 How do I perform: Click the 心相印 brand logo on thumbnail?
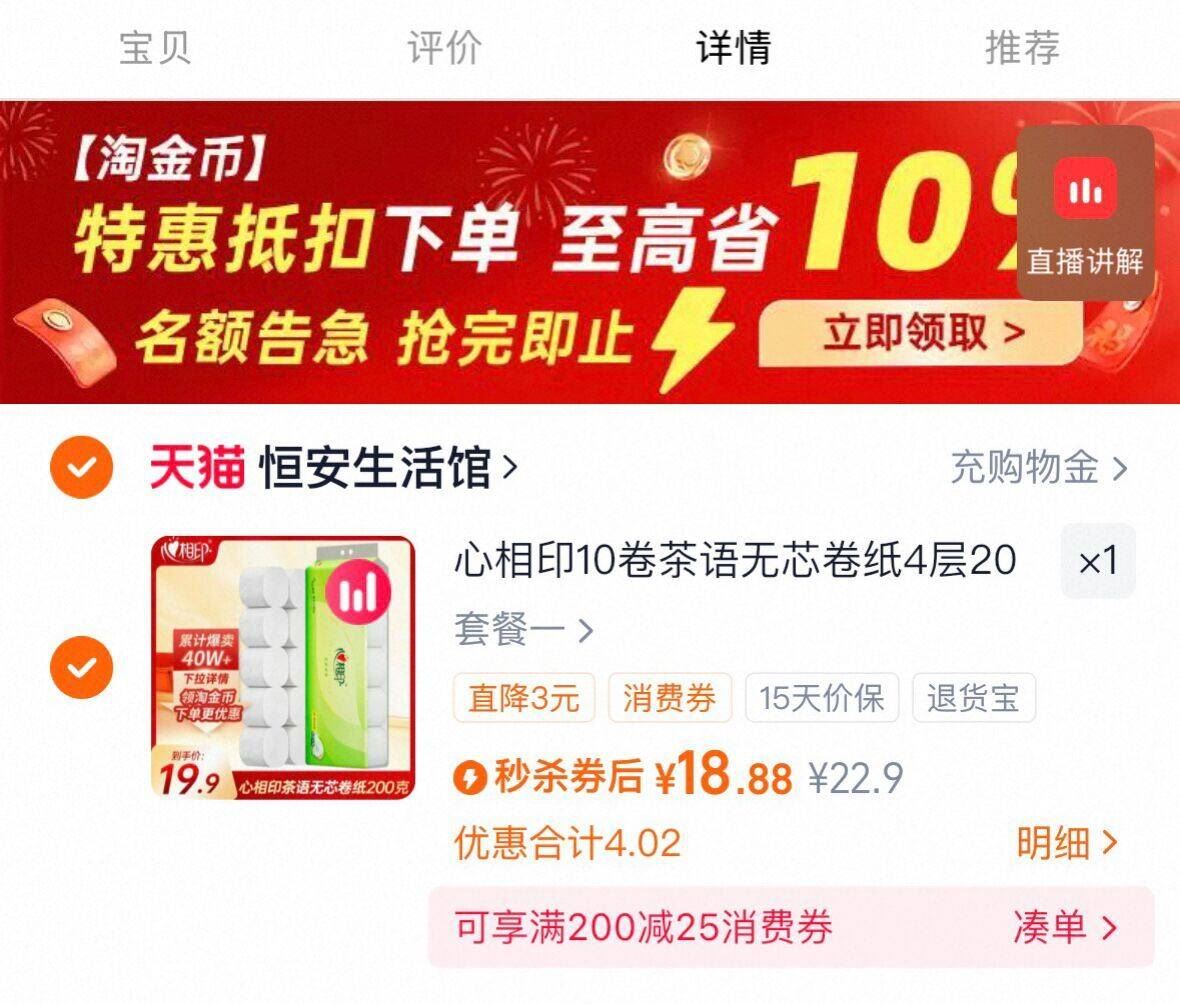[x=184, y=553]
